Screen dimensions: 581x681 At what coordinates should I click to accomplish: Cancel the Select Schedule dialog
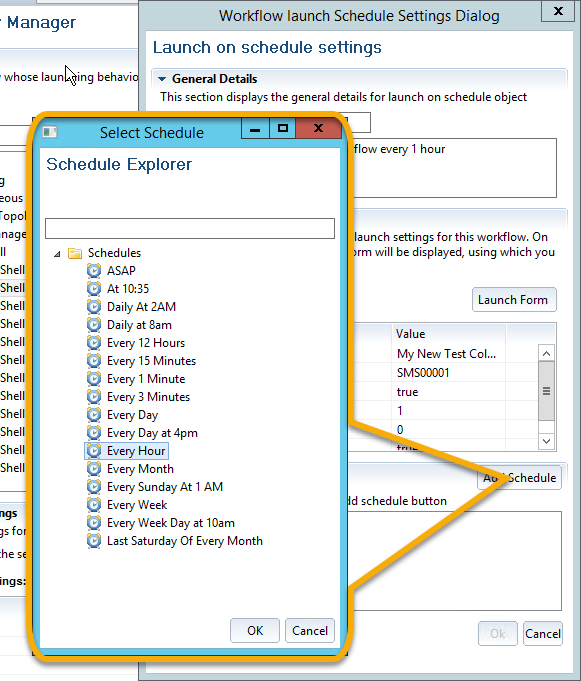310,631
